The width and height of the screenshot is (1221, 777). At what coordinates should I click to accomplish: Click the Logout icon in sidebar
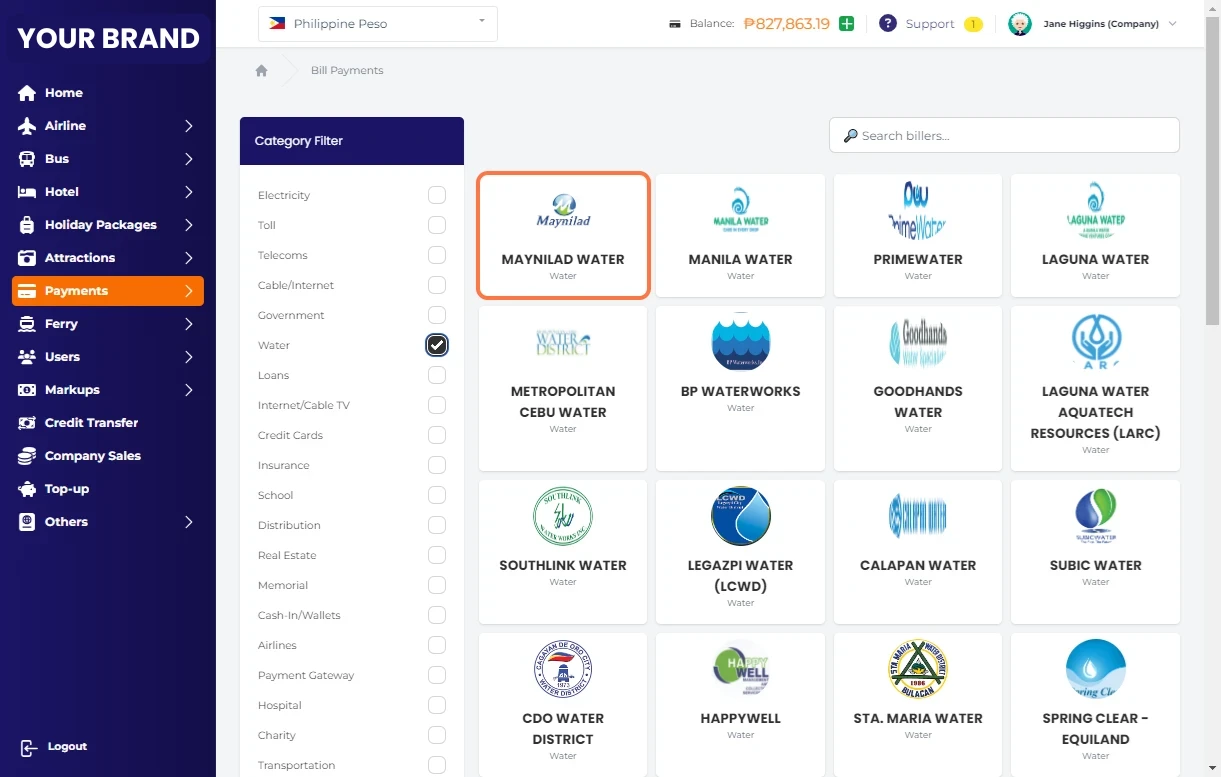click(28, 747)
